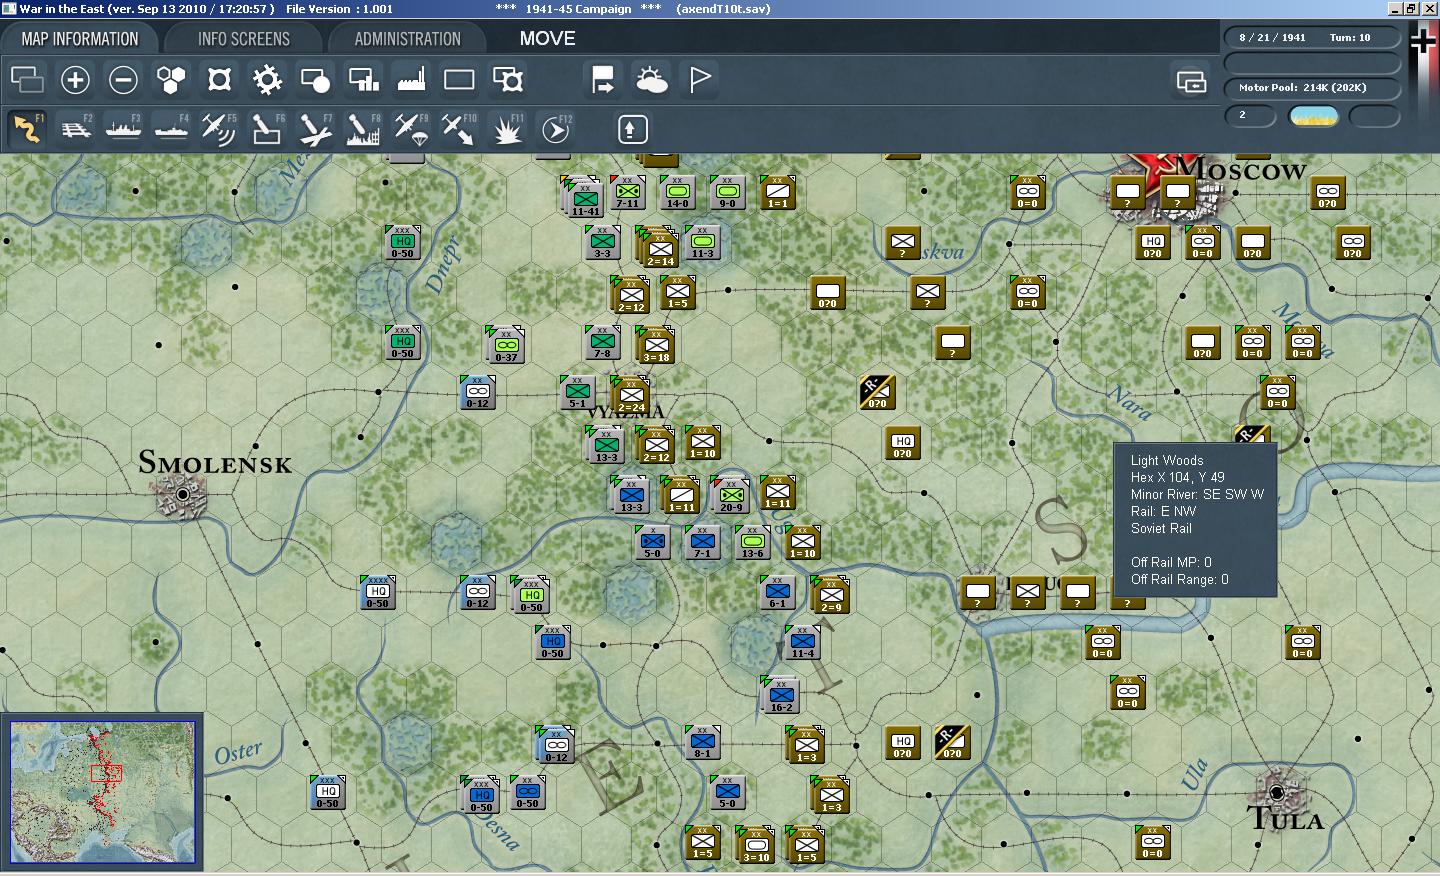1440x876 pixels.
Task: Select the Amphibious Transport mode (F4)
Action: 171,129
